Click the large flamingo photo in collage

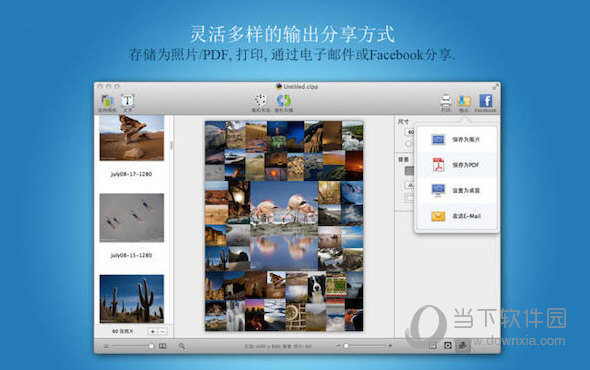click(284, 226)
